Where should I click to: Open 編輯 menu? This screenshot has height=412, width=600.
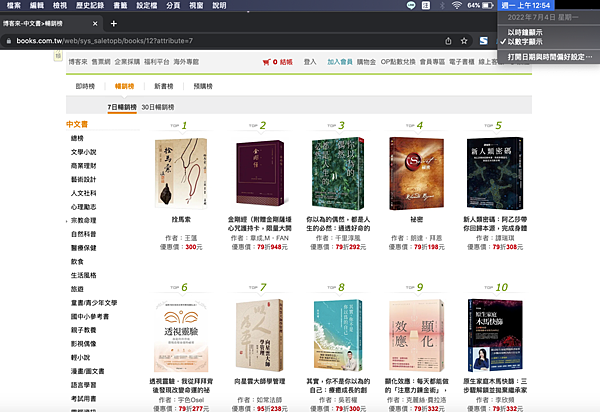(37, 5)
